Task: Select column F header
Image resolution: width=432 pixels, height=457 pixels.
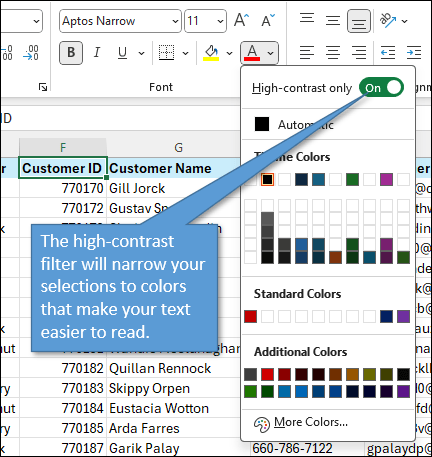Action: (63, 147)
